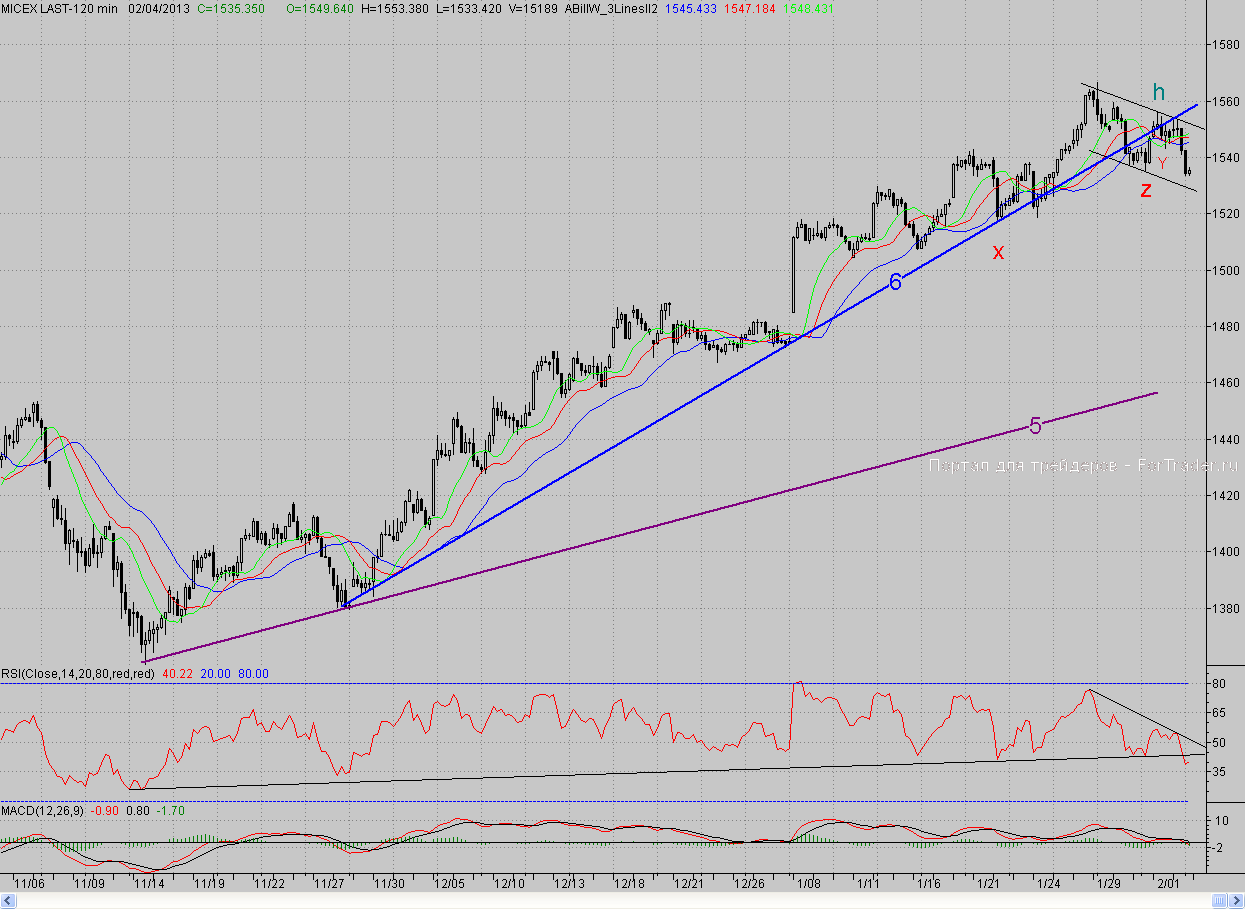Click the MACD(12,26,9) indicator label
This screenshot has height=909, width=1245.
pos(43,809)
